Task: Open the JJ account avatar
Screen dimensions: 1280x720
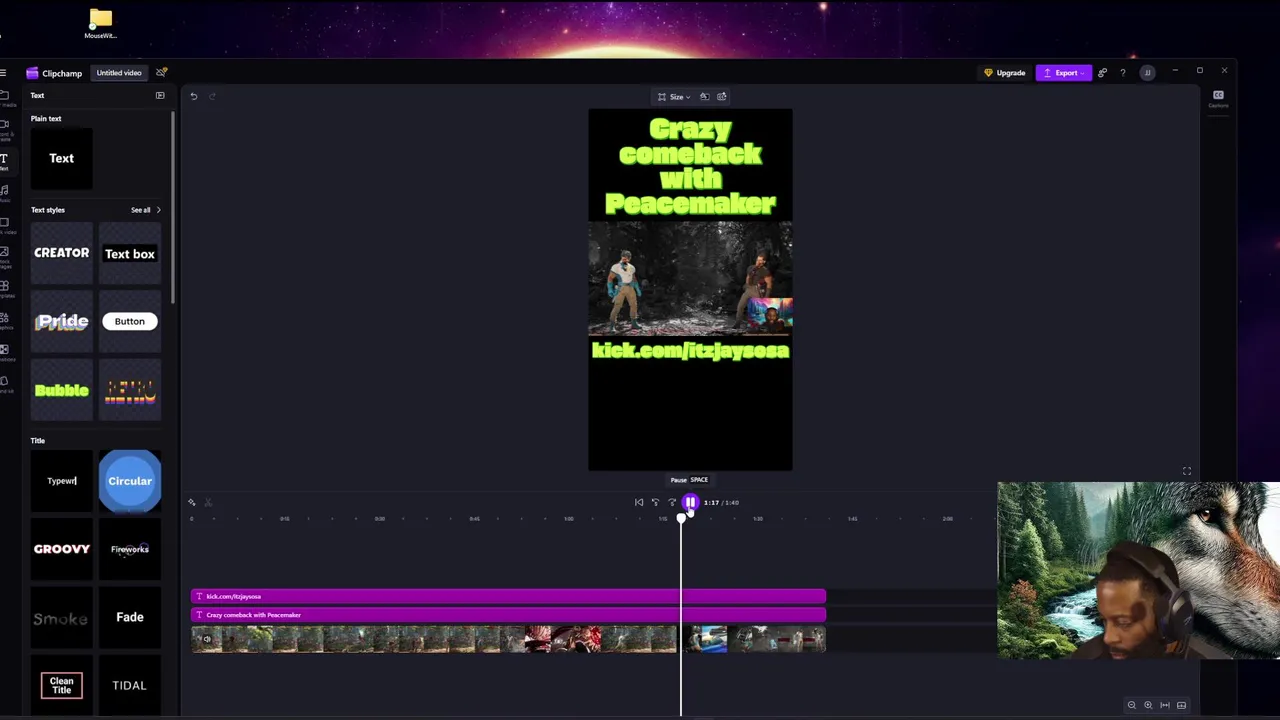Action: point(1147,73)
